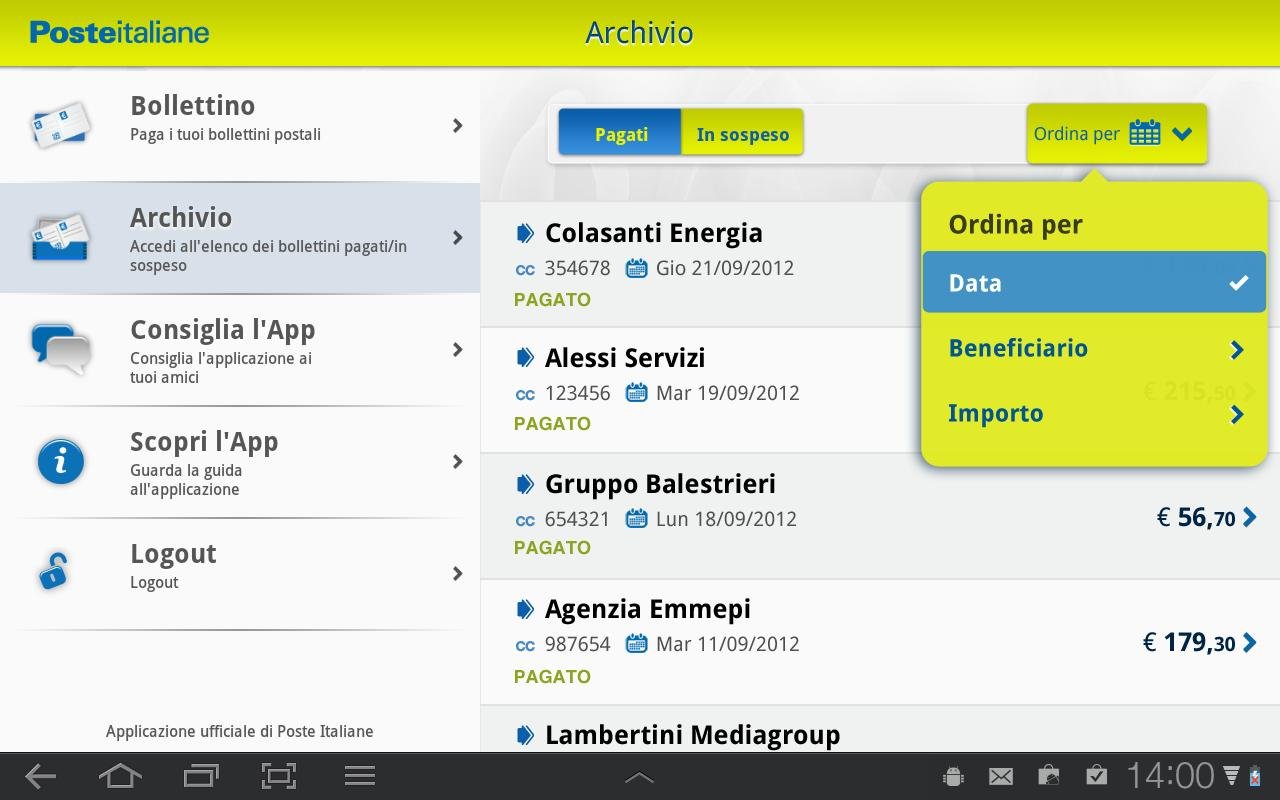Switch to the In sospeso tab
1280x800 pixels.
point(742,133)
